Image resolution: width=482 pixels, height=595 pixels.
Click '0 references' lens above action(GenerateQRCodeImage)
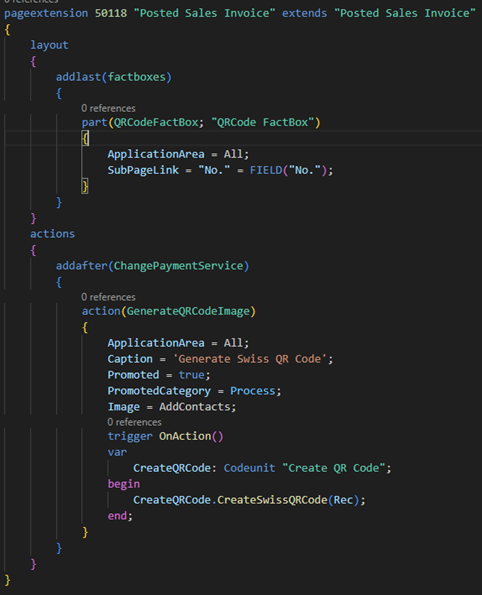point(108,297)
